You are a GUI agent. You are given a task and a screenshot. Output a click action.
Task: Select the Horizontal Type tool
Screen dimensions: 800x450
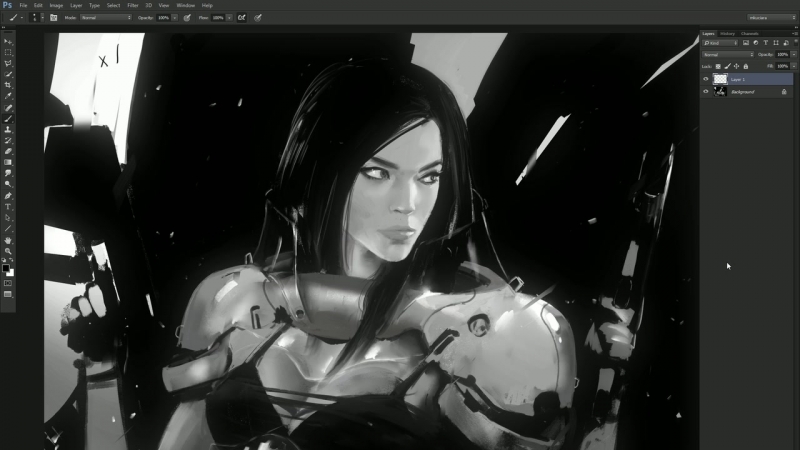(8, 207)
